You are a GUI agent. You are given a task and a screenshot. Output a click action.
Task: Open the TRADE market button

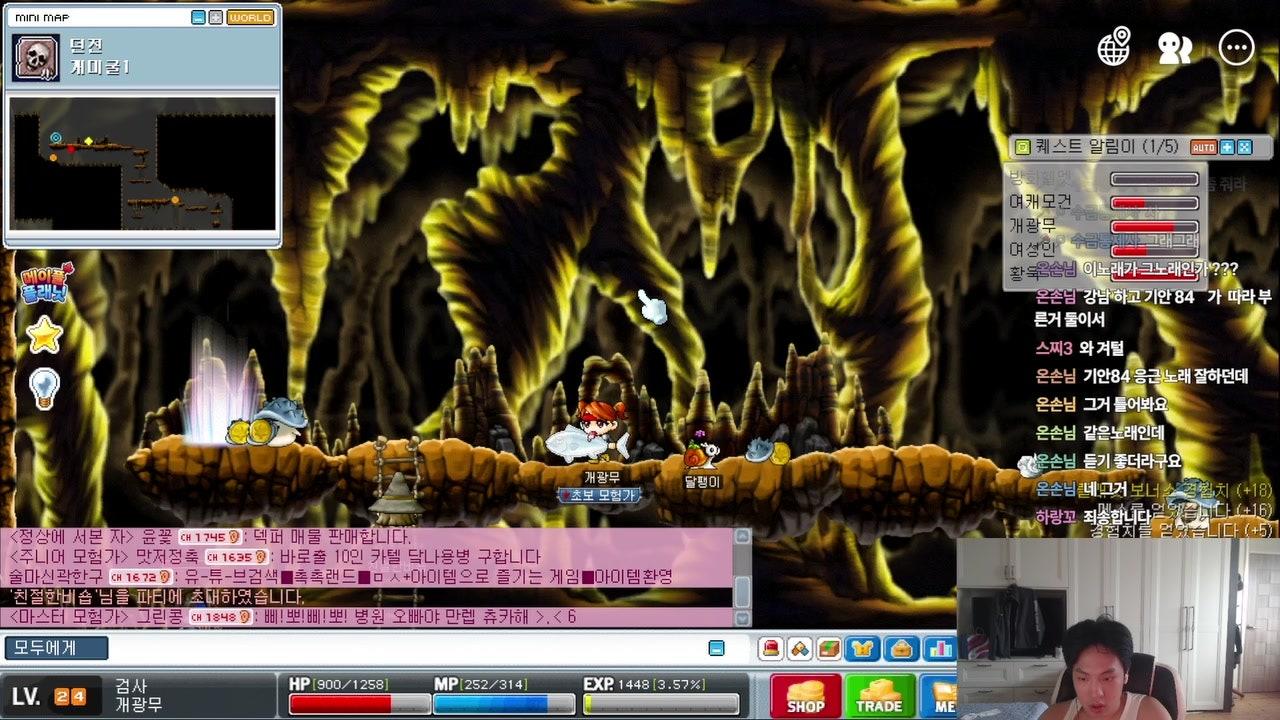pos(880,696)
